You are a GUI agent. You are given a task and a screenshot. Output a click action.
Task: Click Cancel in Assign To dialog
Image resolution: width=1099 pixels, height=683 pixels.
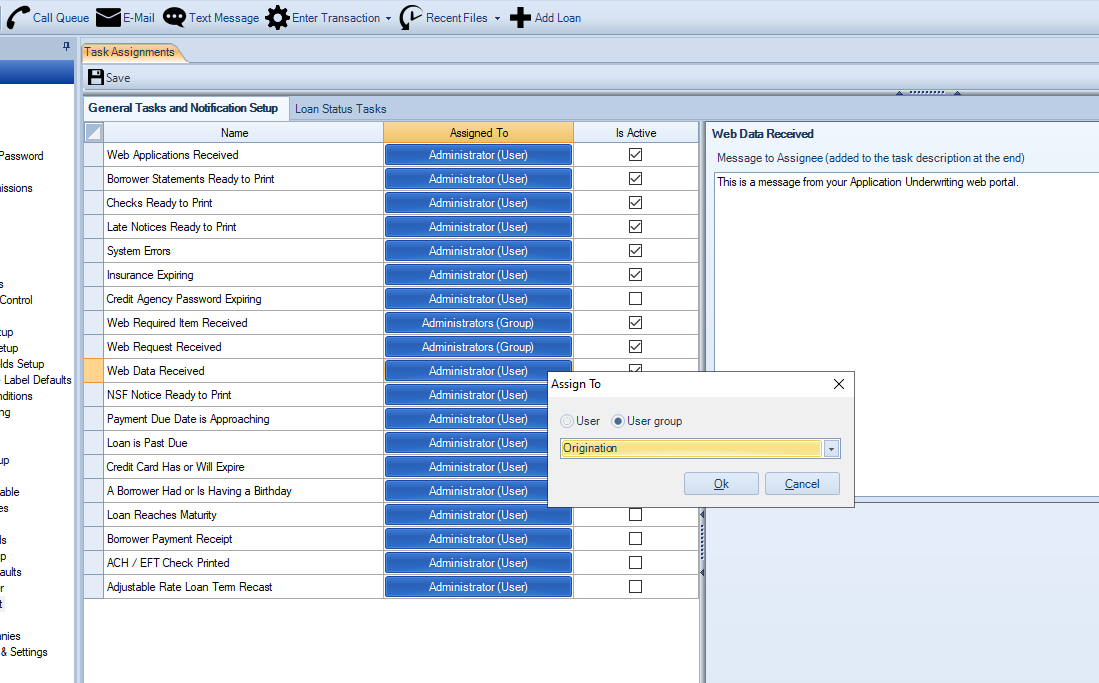[802, 484]
